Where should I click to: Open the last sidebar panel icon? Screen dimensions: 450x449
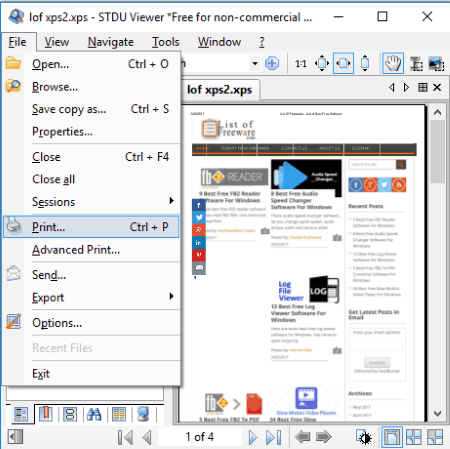coord(143,414)
